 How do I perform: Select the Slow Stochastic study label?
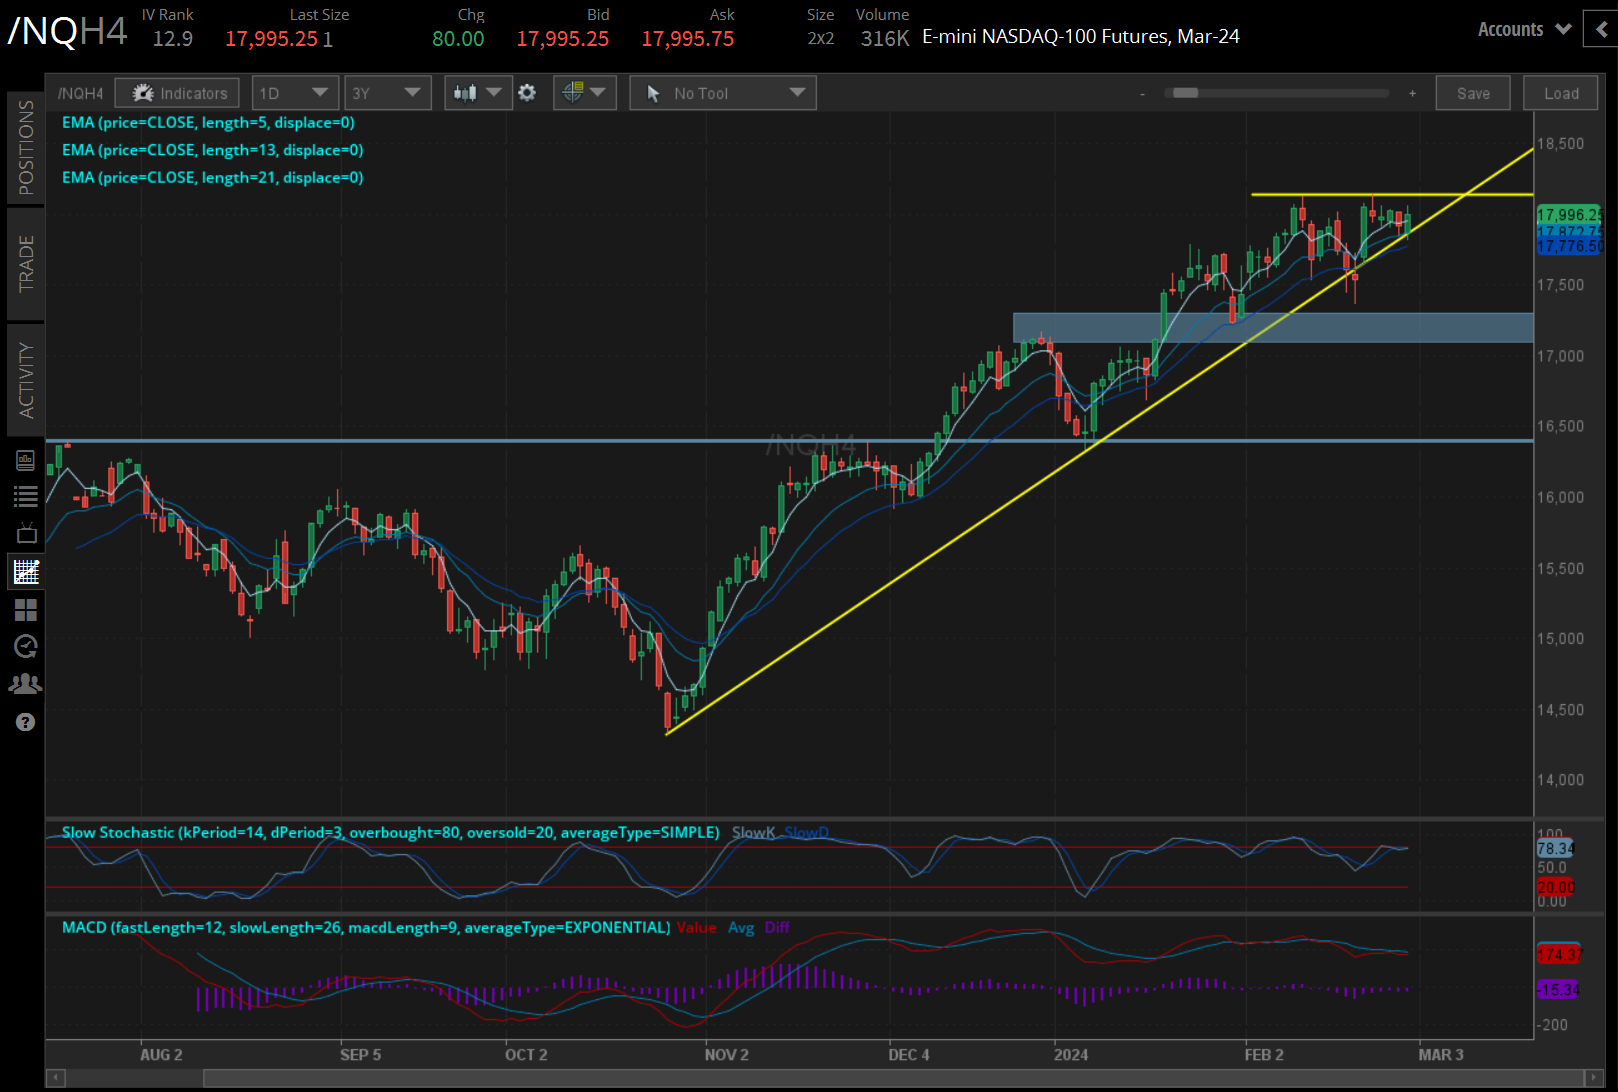click(391, 832)
